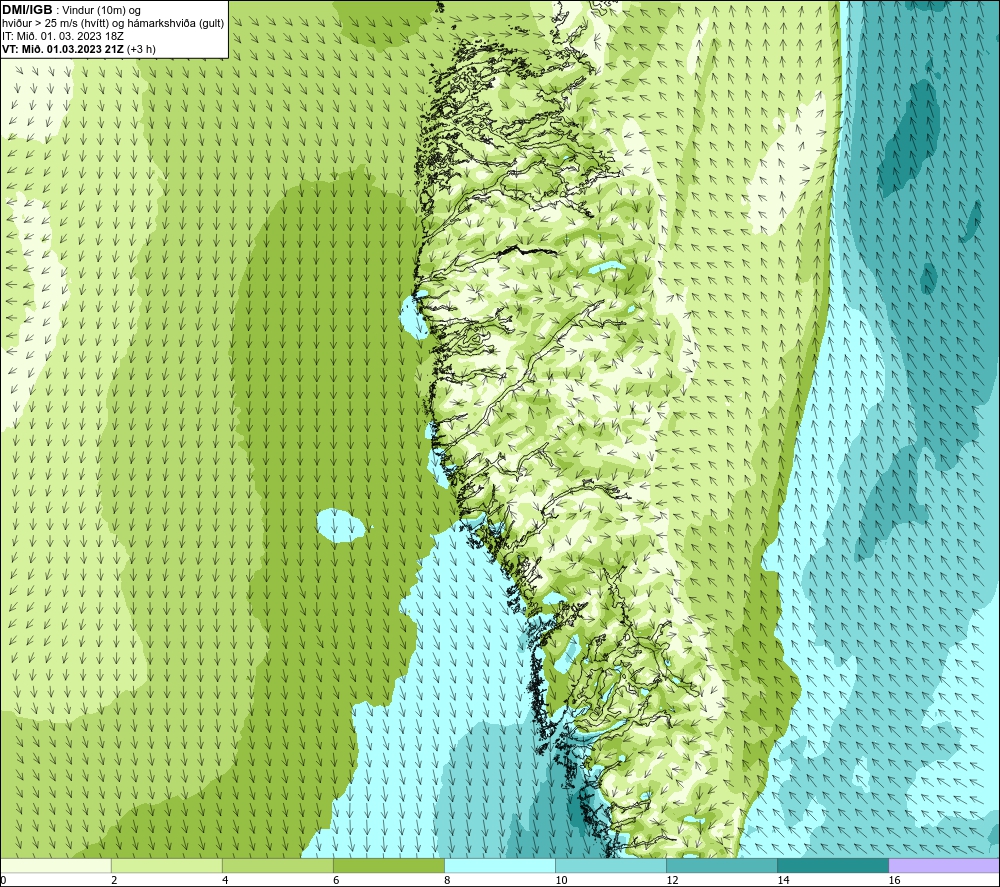Image resolution: width=1000 pixels, height=887 pixels.
Task: Click the 8–10 m/s light cyan legend swatch
Action: (500, 865)
